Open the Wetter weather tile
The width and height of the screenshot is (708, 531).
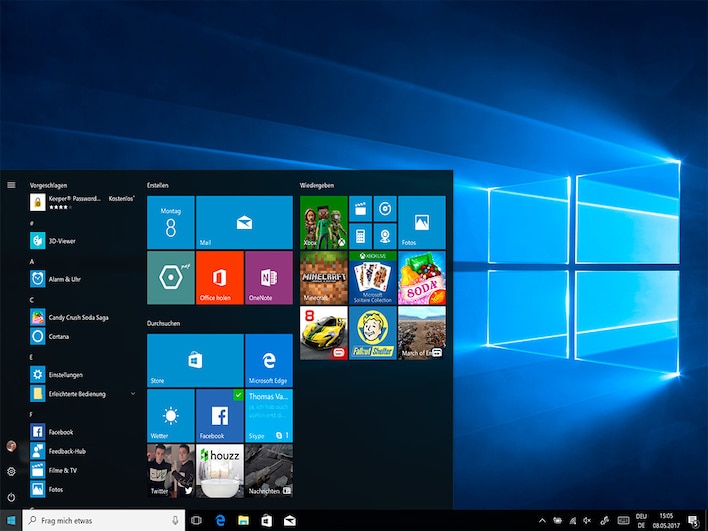pos(171,415)
